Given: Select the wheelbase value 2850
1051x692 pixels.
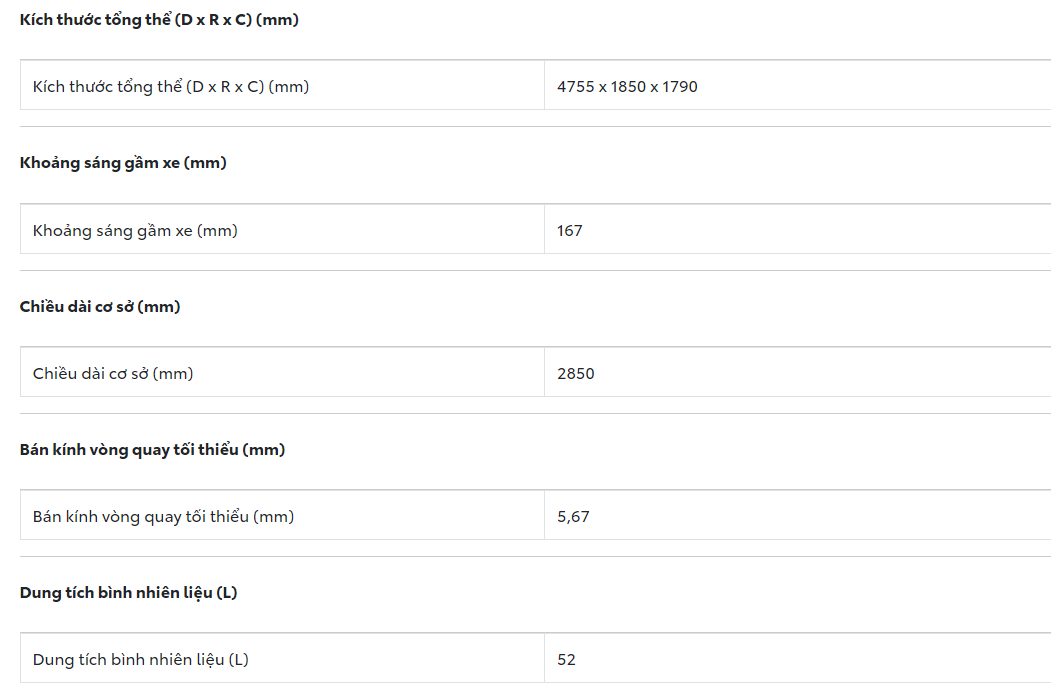Looking at the screenshot, I should click(x=576, y=374).
